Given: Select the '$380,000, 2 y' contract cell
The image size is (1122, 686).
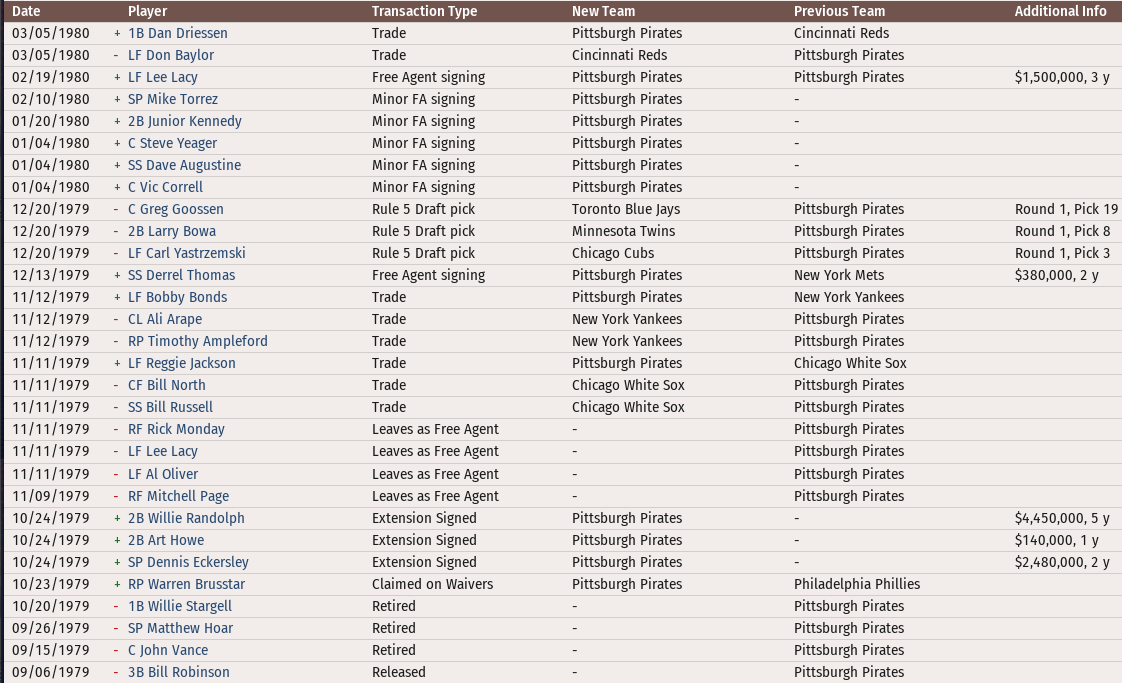Looking at the screenshot, I should pos(1056,275).
